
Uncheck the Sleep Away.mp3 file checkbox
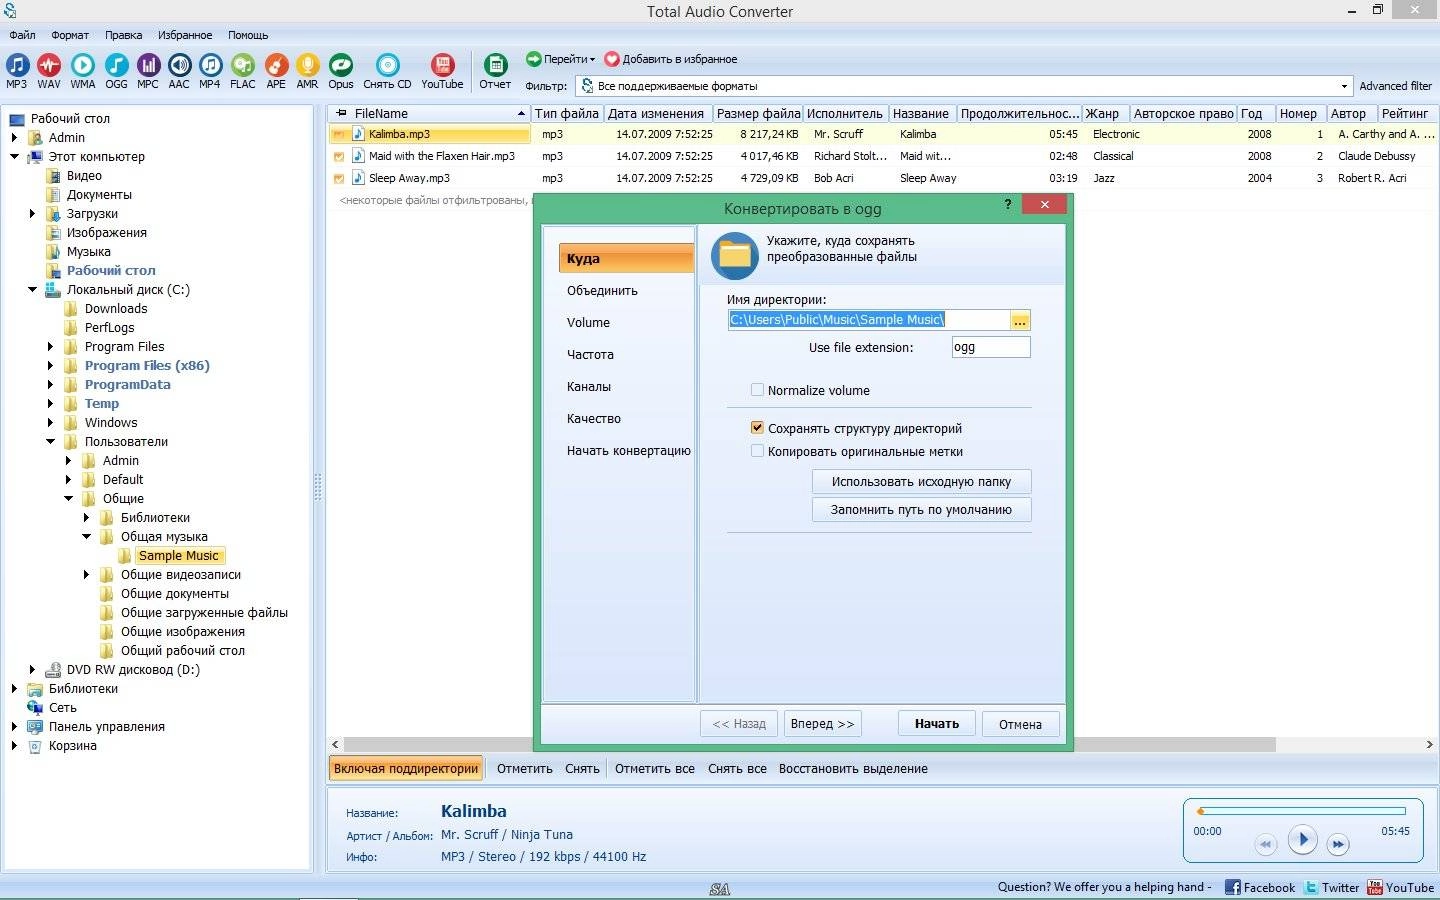point(339,178)
